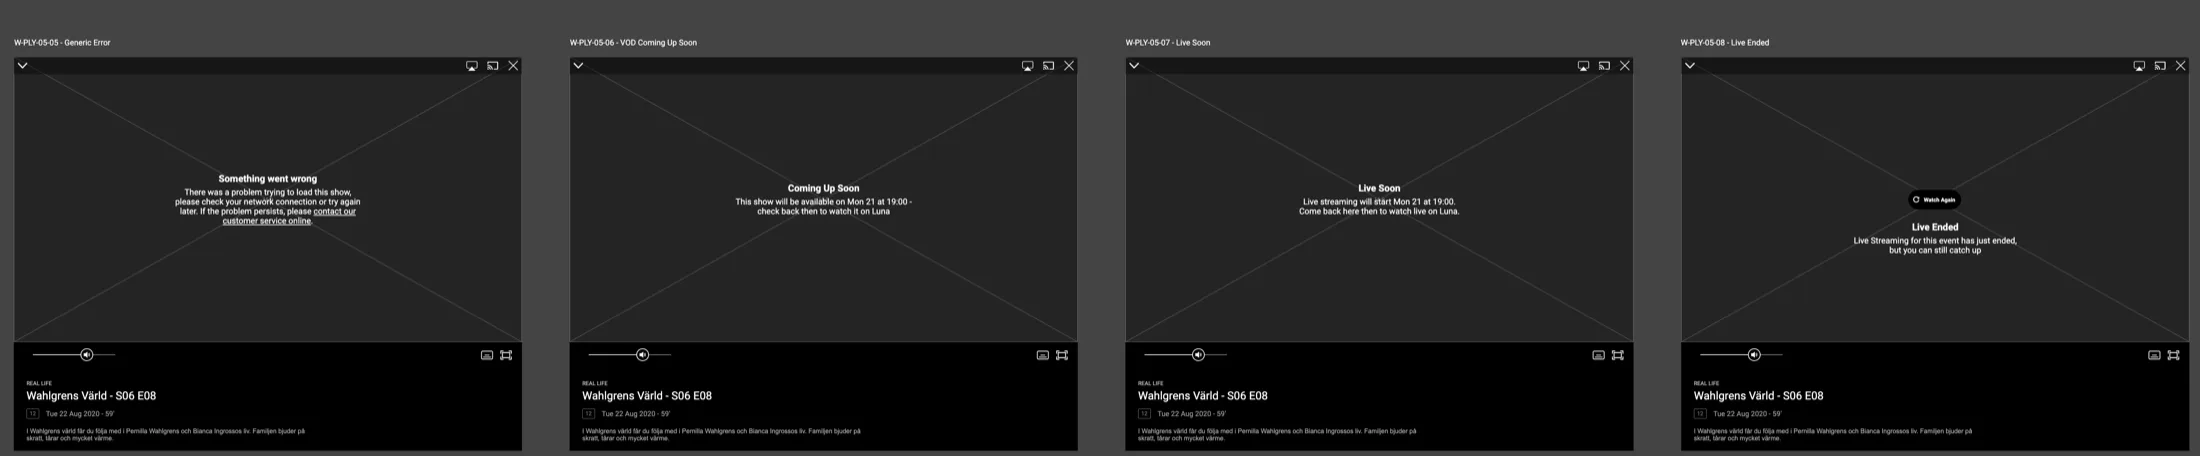Open subtitles menu in Generic Error player
Viewport: 2200px width, 456px height.
(487, 355)
